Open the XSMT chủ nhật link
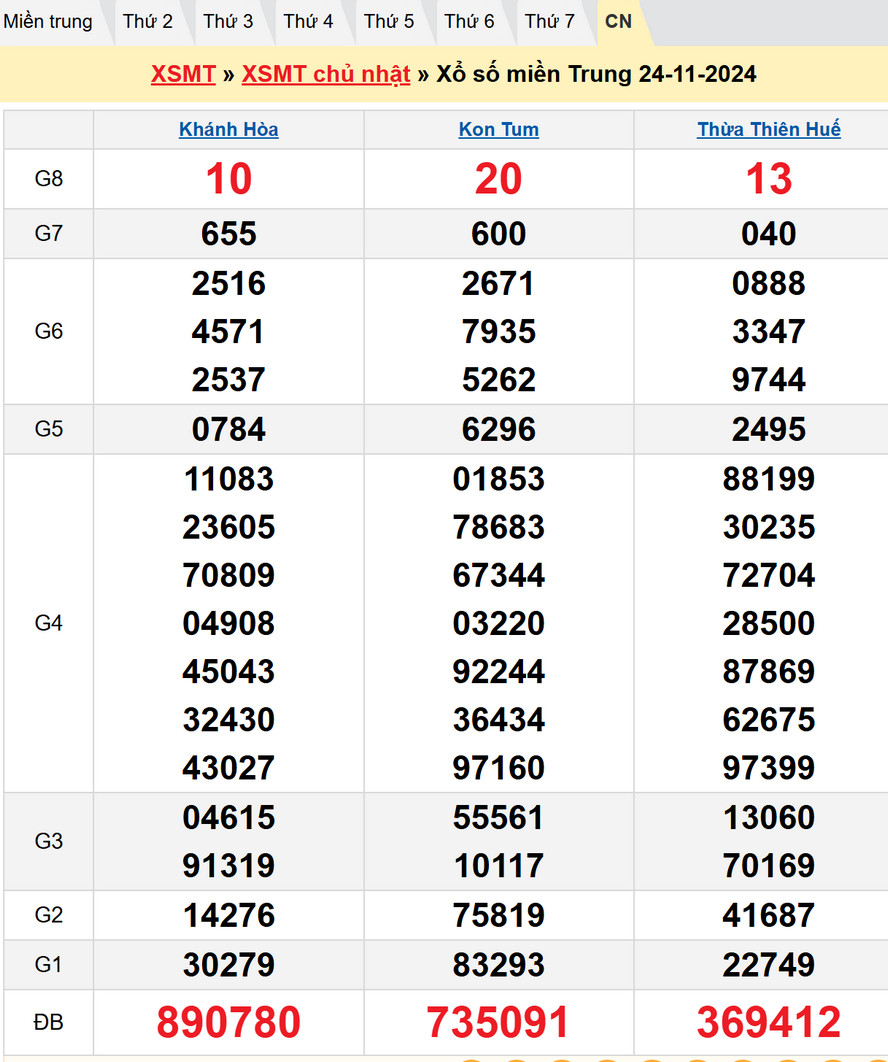Image resolution: width=888 pixels, height=1062 pixels. point(326,74)
